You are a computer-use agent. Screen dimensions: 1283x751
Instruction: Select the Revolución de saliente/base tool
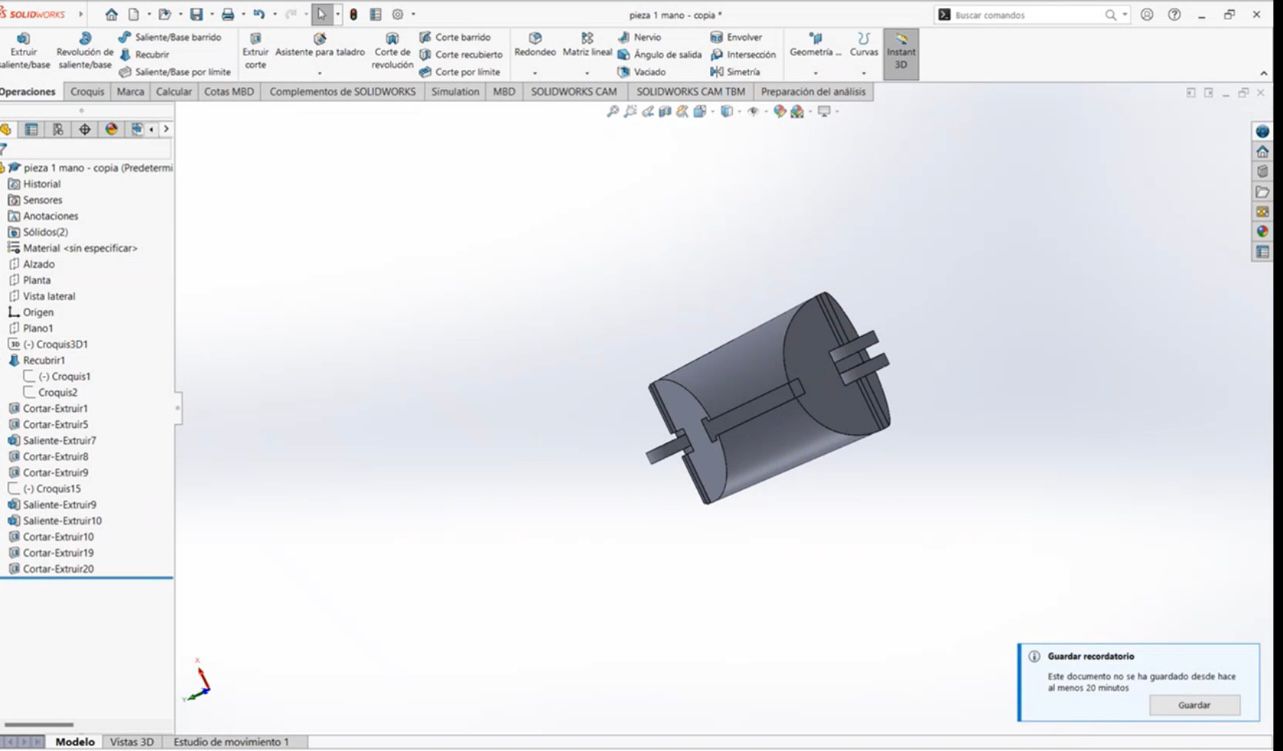(x=85, y=51)
